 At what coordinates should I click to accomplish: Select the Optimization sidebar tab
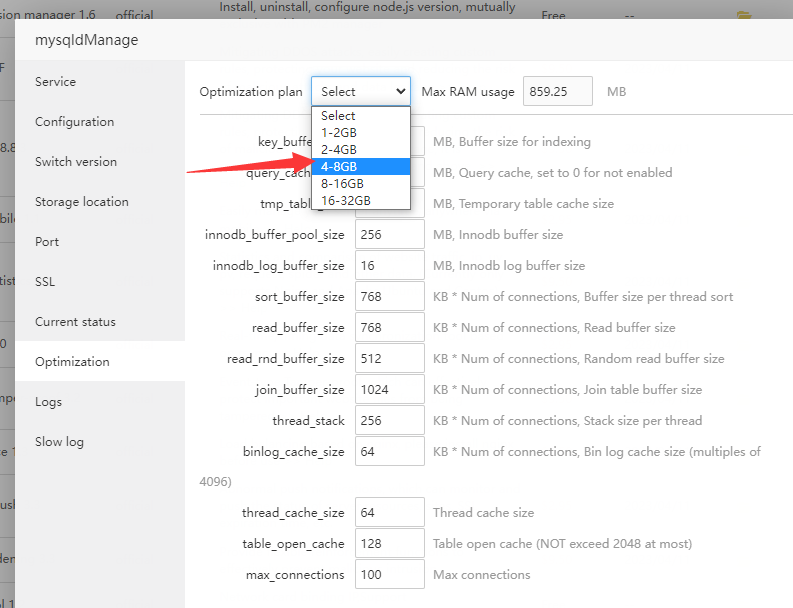(100, 361)
